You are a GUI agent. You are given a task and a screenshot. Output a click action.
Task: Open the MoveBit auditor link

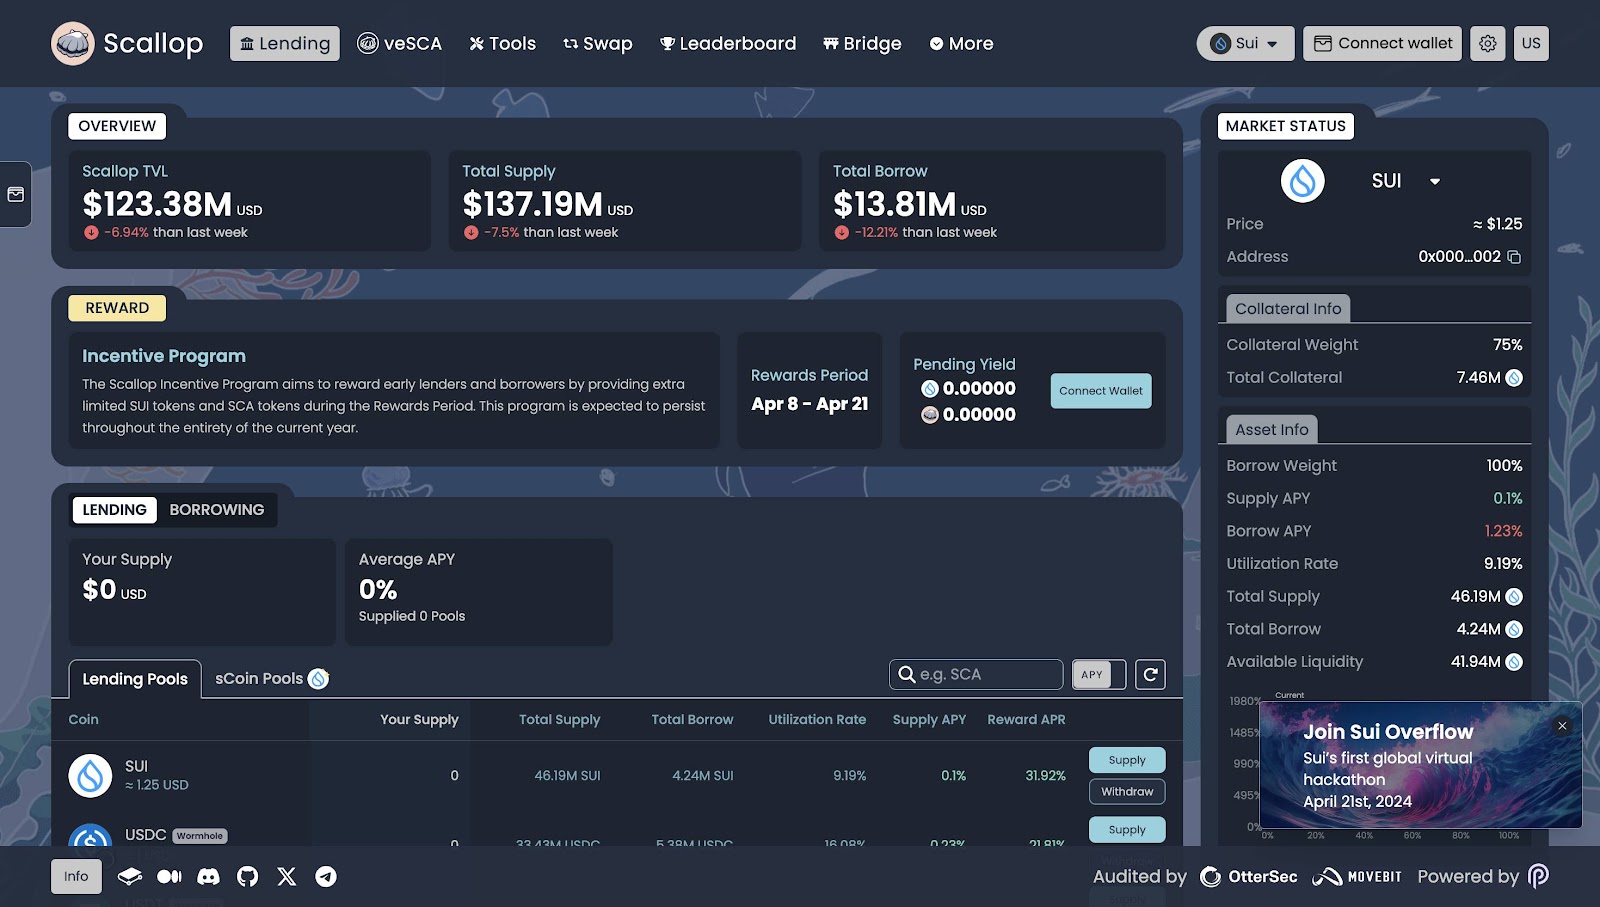1357,877
